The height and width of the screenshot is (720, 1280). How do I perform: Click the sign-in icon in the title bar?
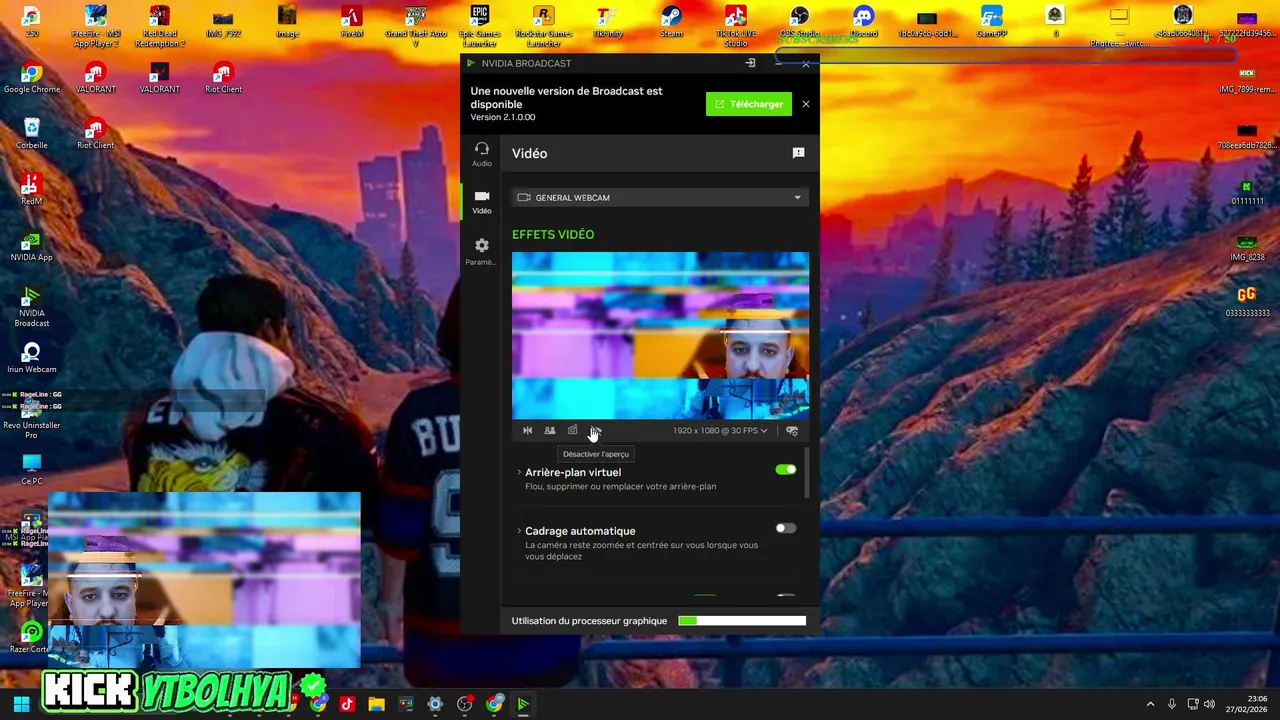coord(750,63)
